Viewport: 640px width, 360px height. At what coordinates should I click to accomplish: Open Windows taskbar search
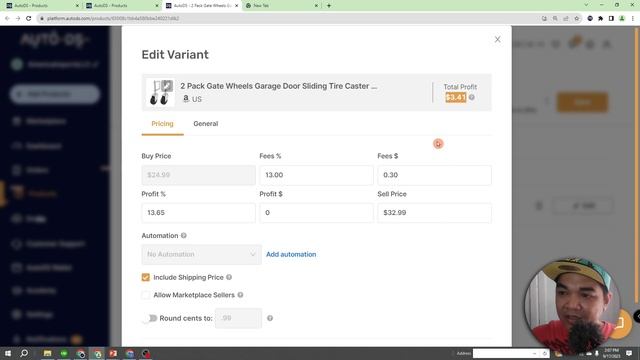pos(24,353)
